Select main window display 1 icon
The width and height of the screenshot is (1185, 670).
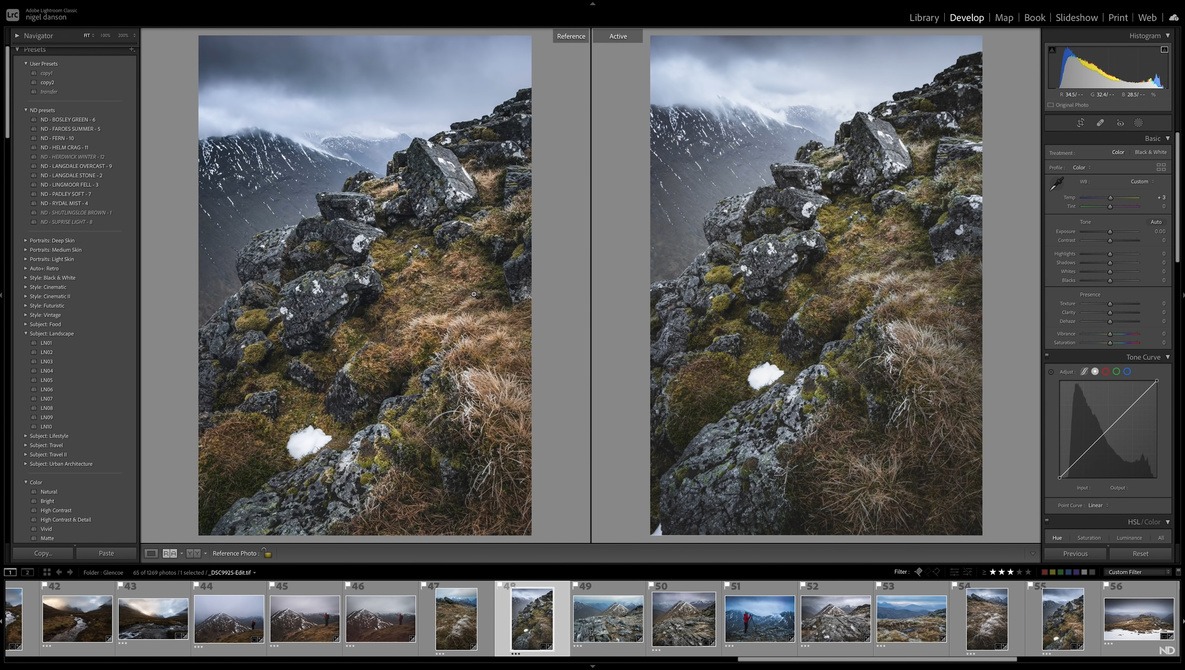click(x=11, y=573)
